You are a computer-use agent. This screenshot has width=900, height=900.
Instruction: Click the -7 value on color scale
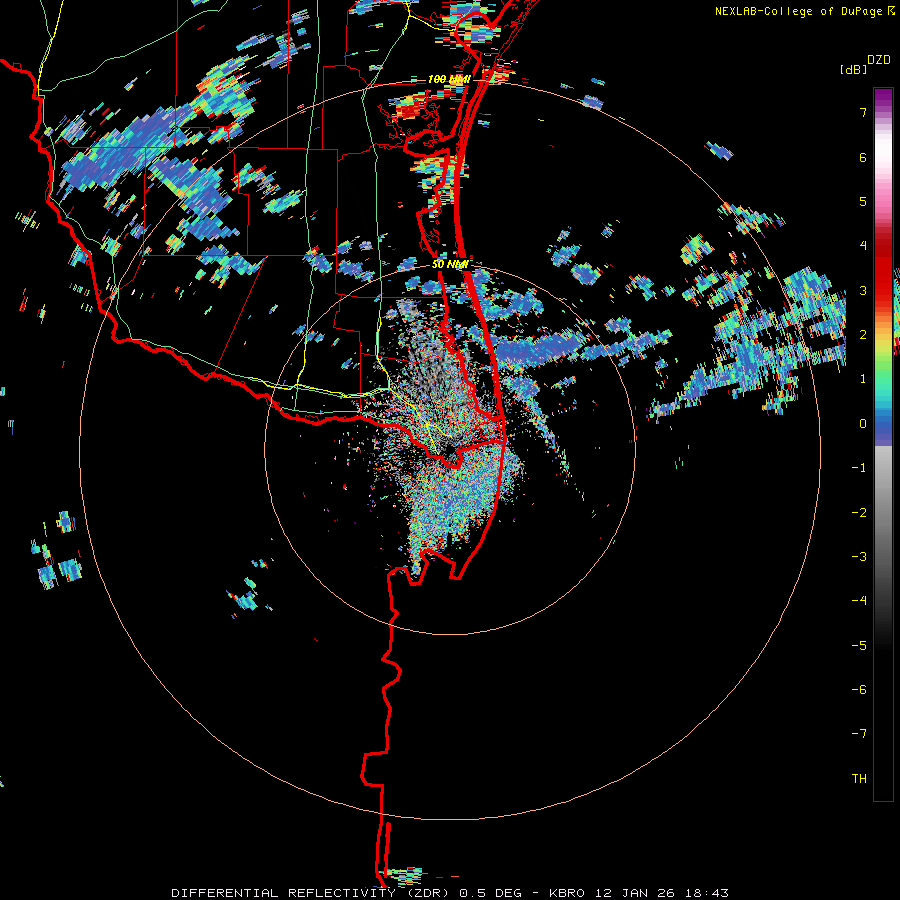859,734
